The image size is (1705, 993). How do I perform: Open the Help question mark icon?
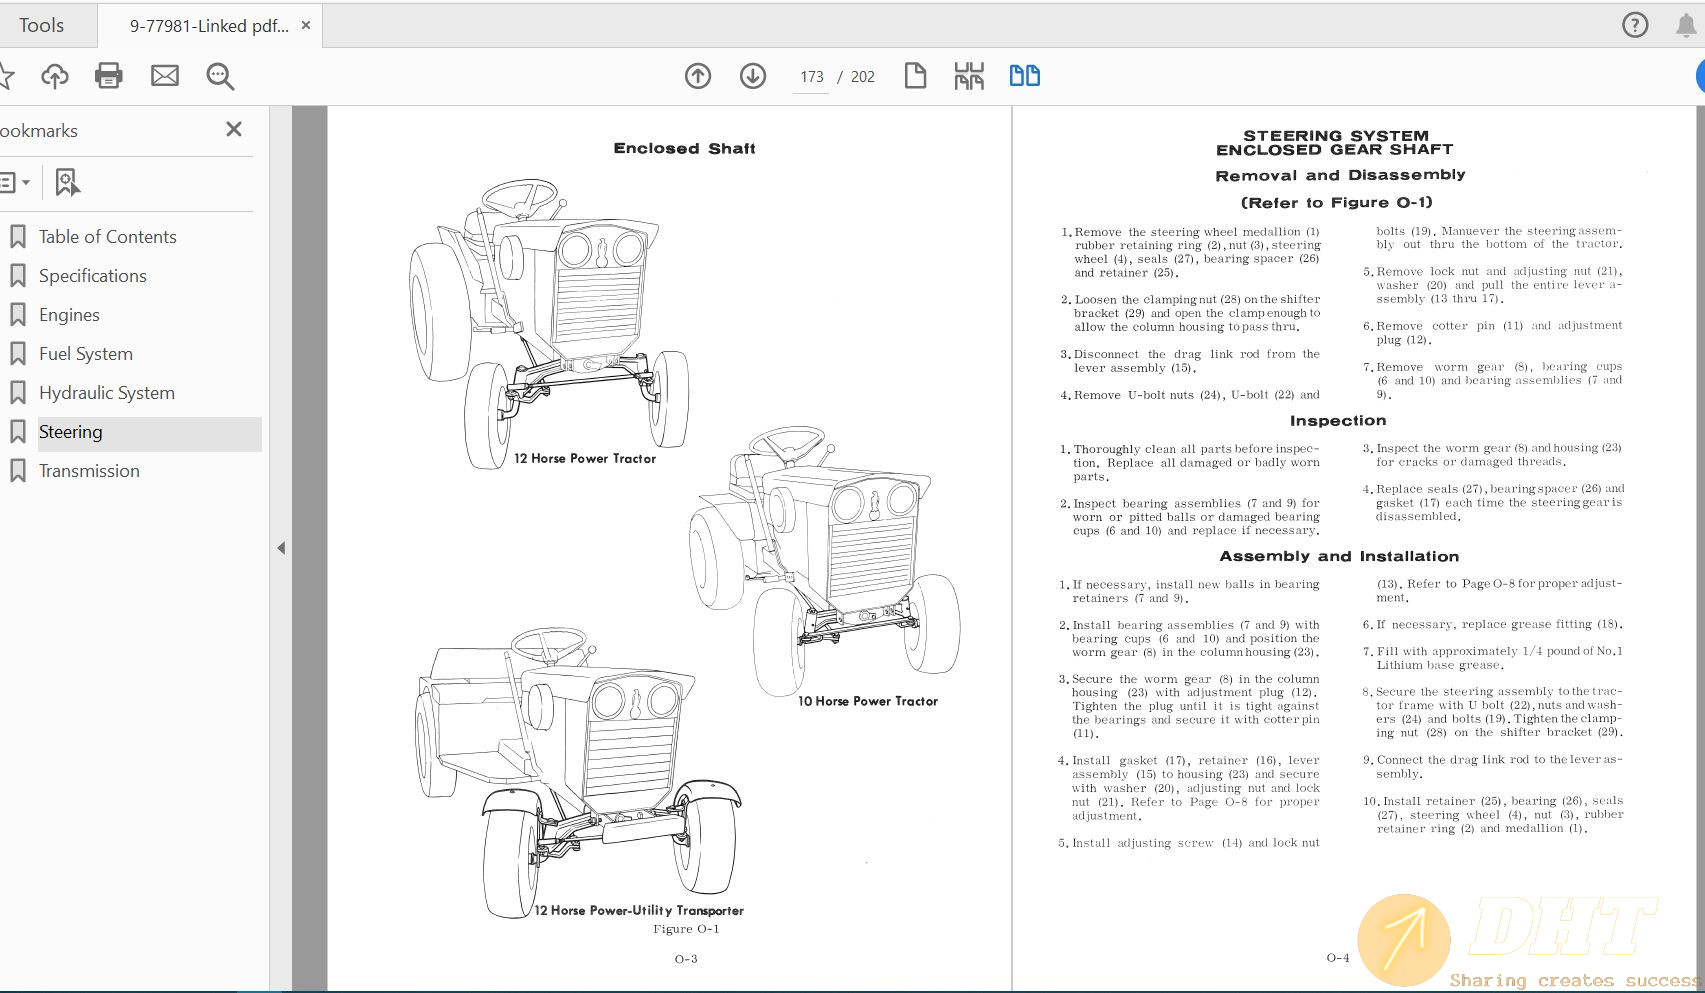coord(1635,25)
